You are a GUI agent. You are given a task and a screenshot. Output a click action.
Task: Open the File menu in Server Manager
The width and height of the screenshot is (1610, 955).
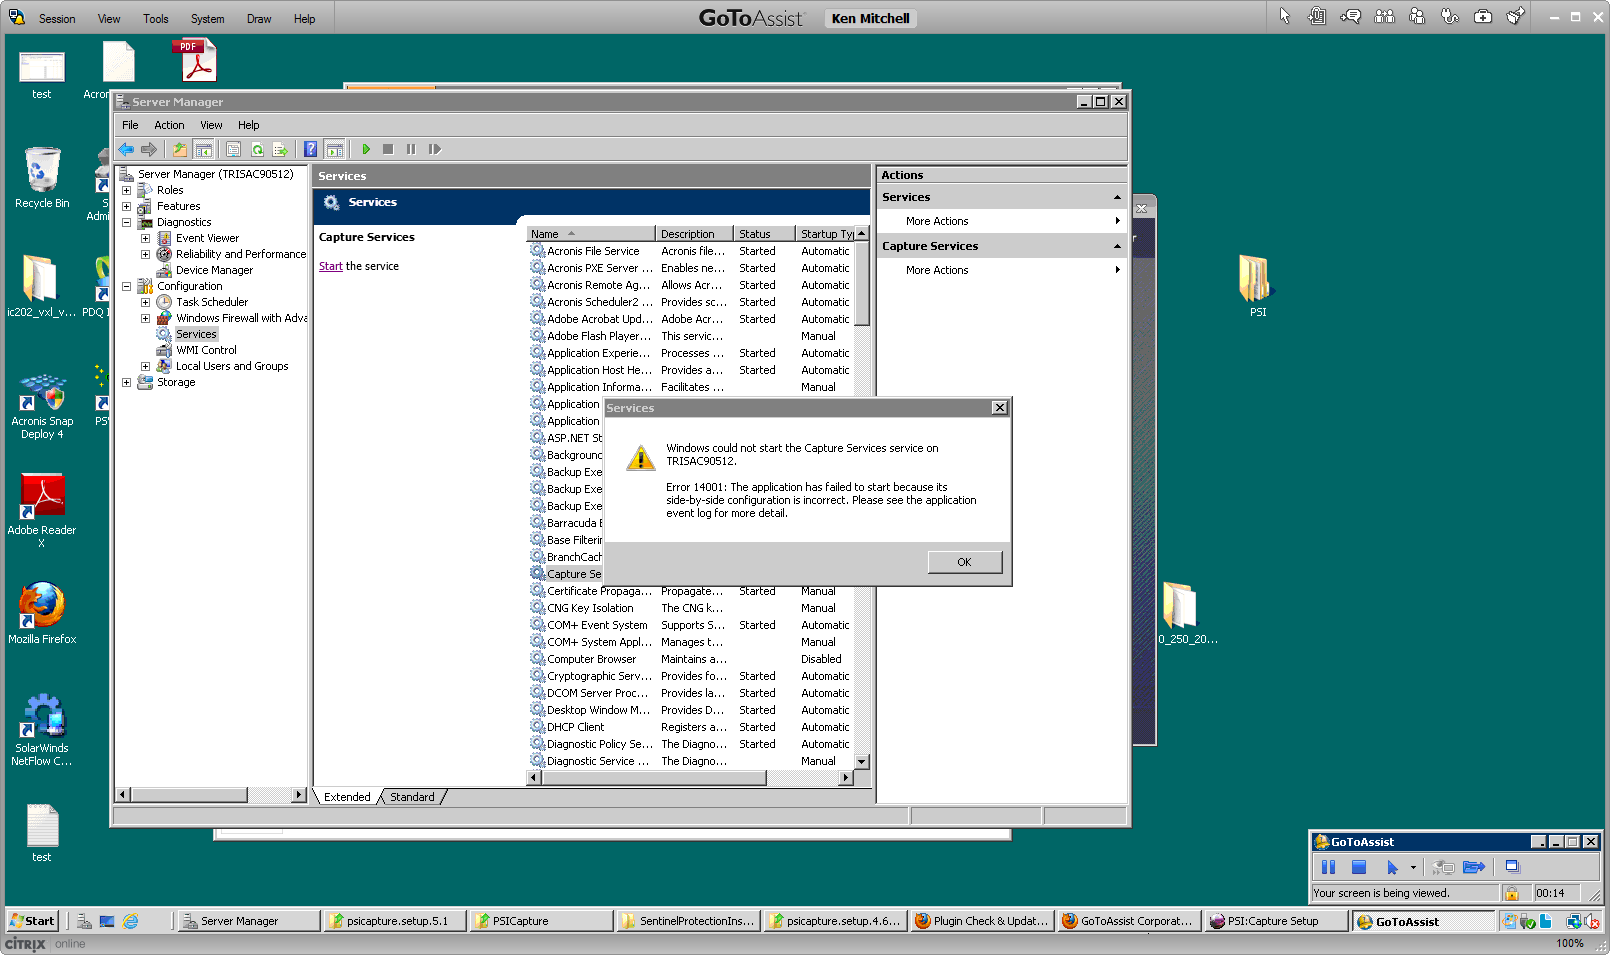point(130,125)
